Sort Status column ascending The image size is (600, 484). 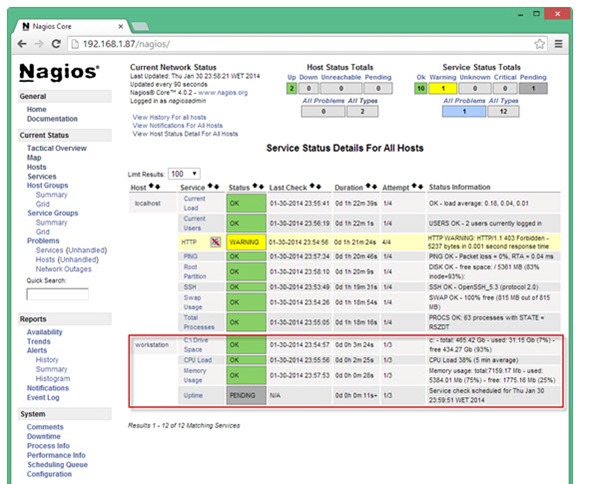click(255, 186)
